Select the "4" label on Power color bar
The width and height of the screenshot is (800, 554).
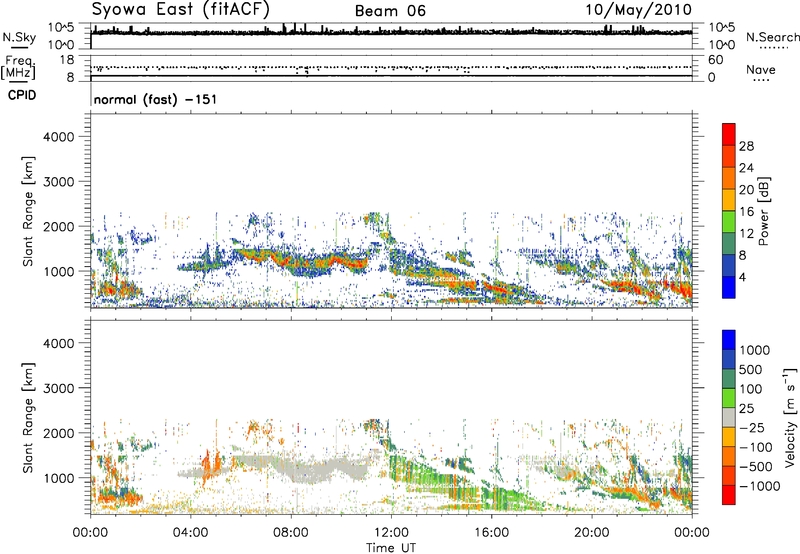[x=742, y=278]
